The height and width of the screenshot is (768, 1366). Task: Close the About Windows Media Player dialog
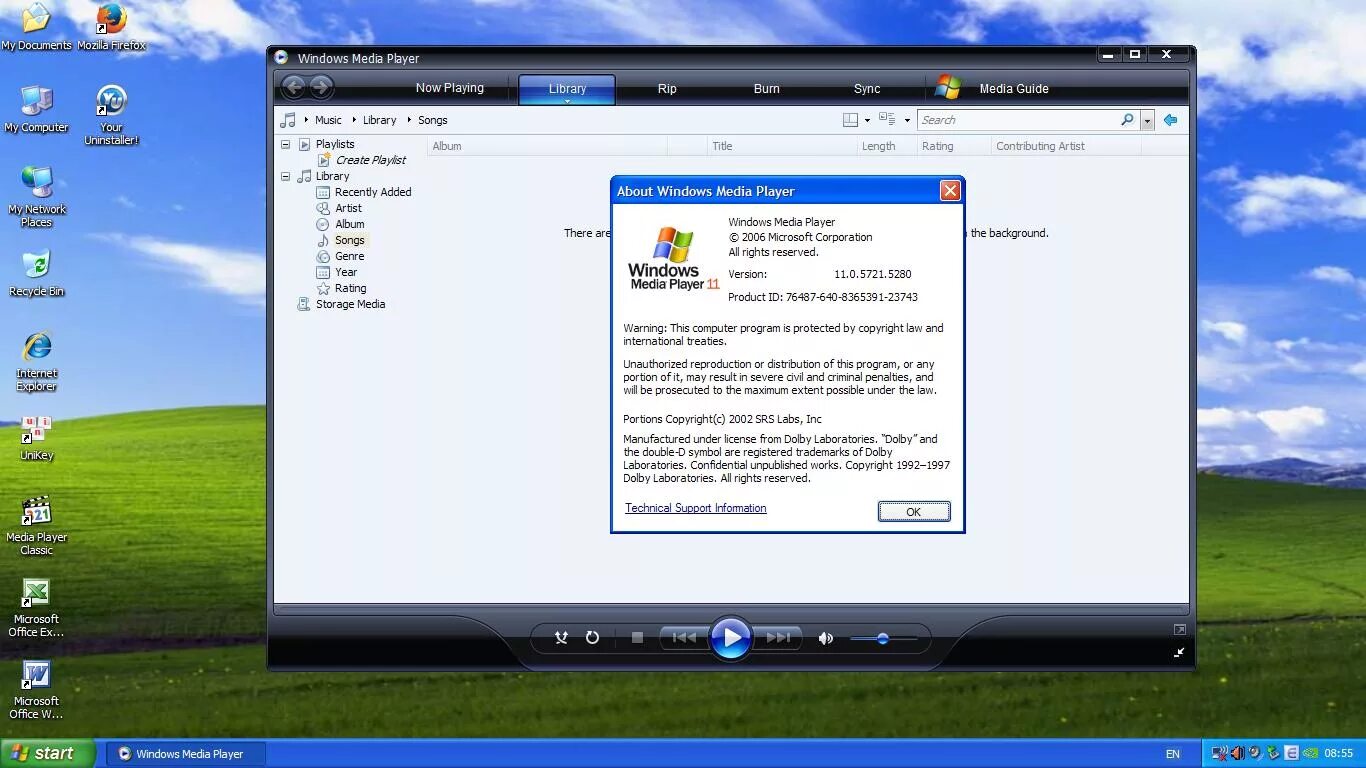click(x=950, y=191)
